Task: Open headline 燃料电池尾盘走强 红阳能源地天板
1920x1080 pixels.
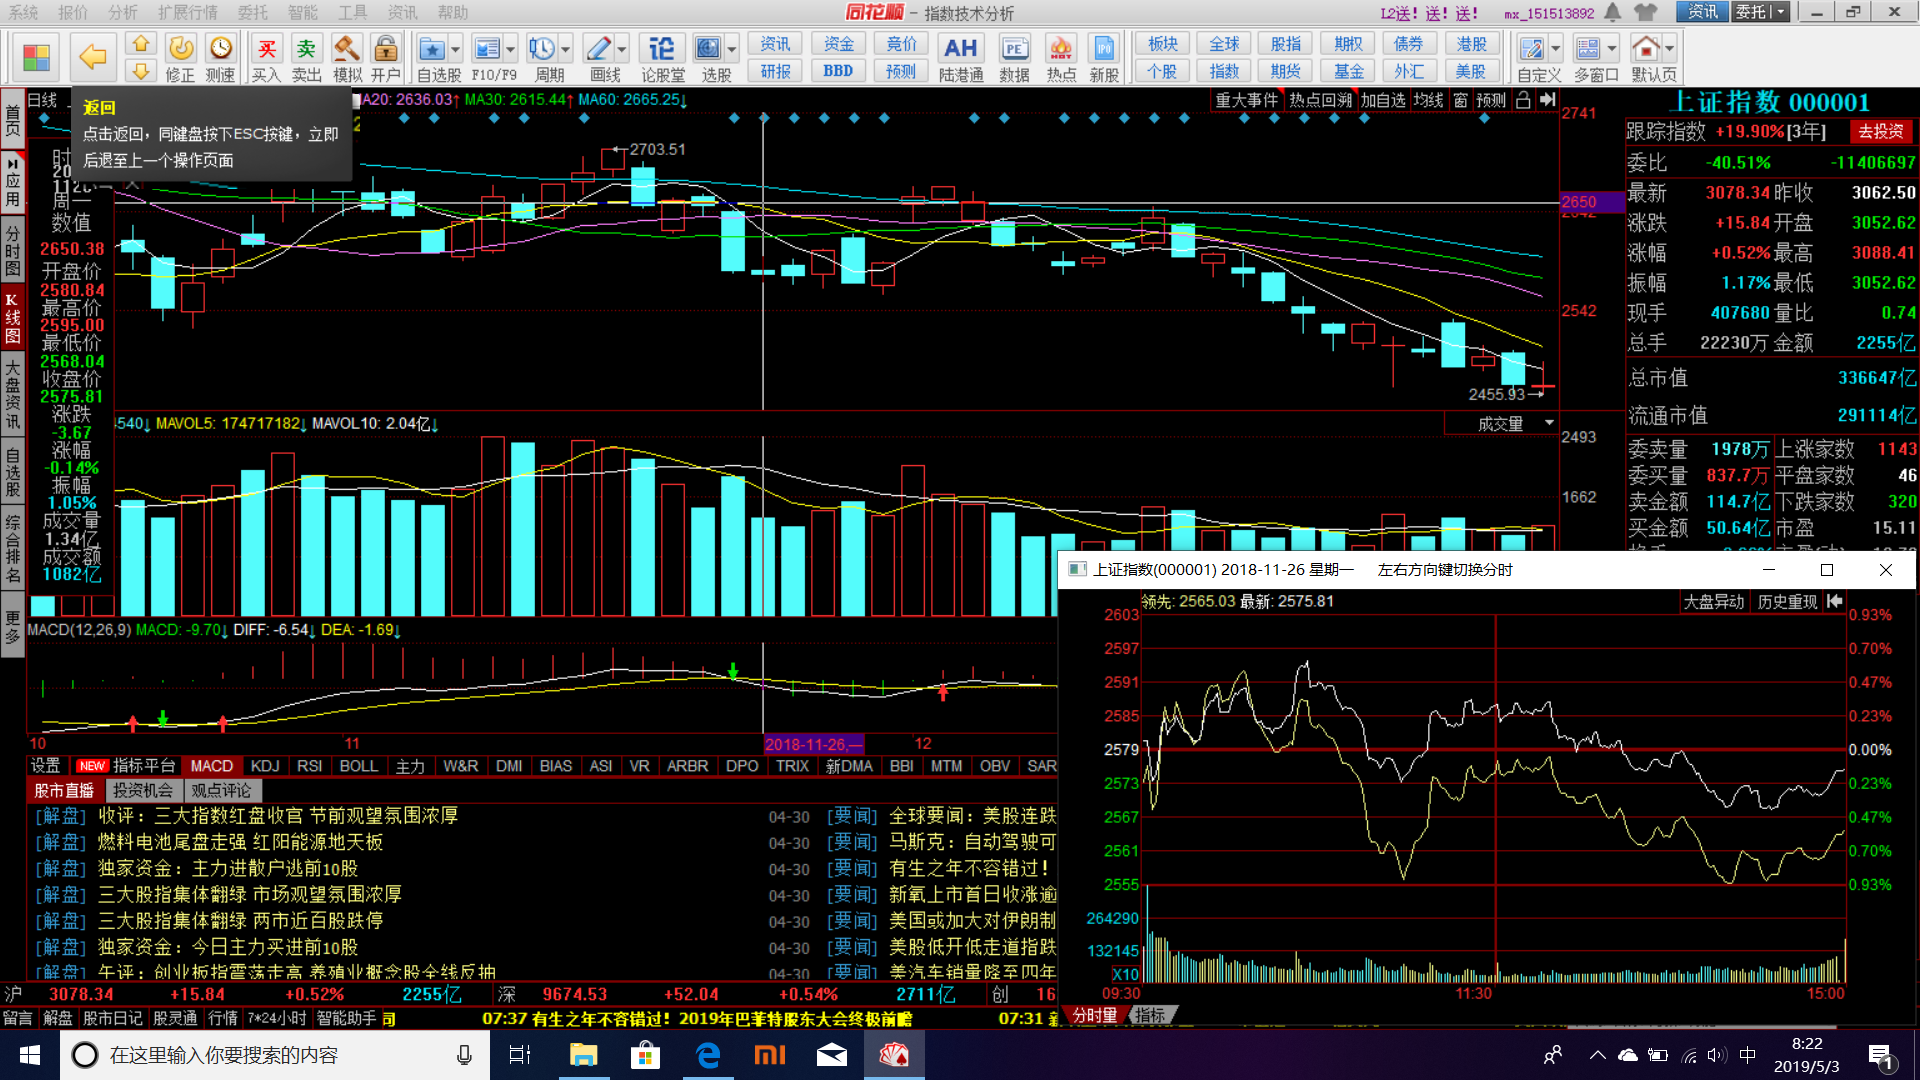Action: click(x=240, y=842)
